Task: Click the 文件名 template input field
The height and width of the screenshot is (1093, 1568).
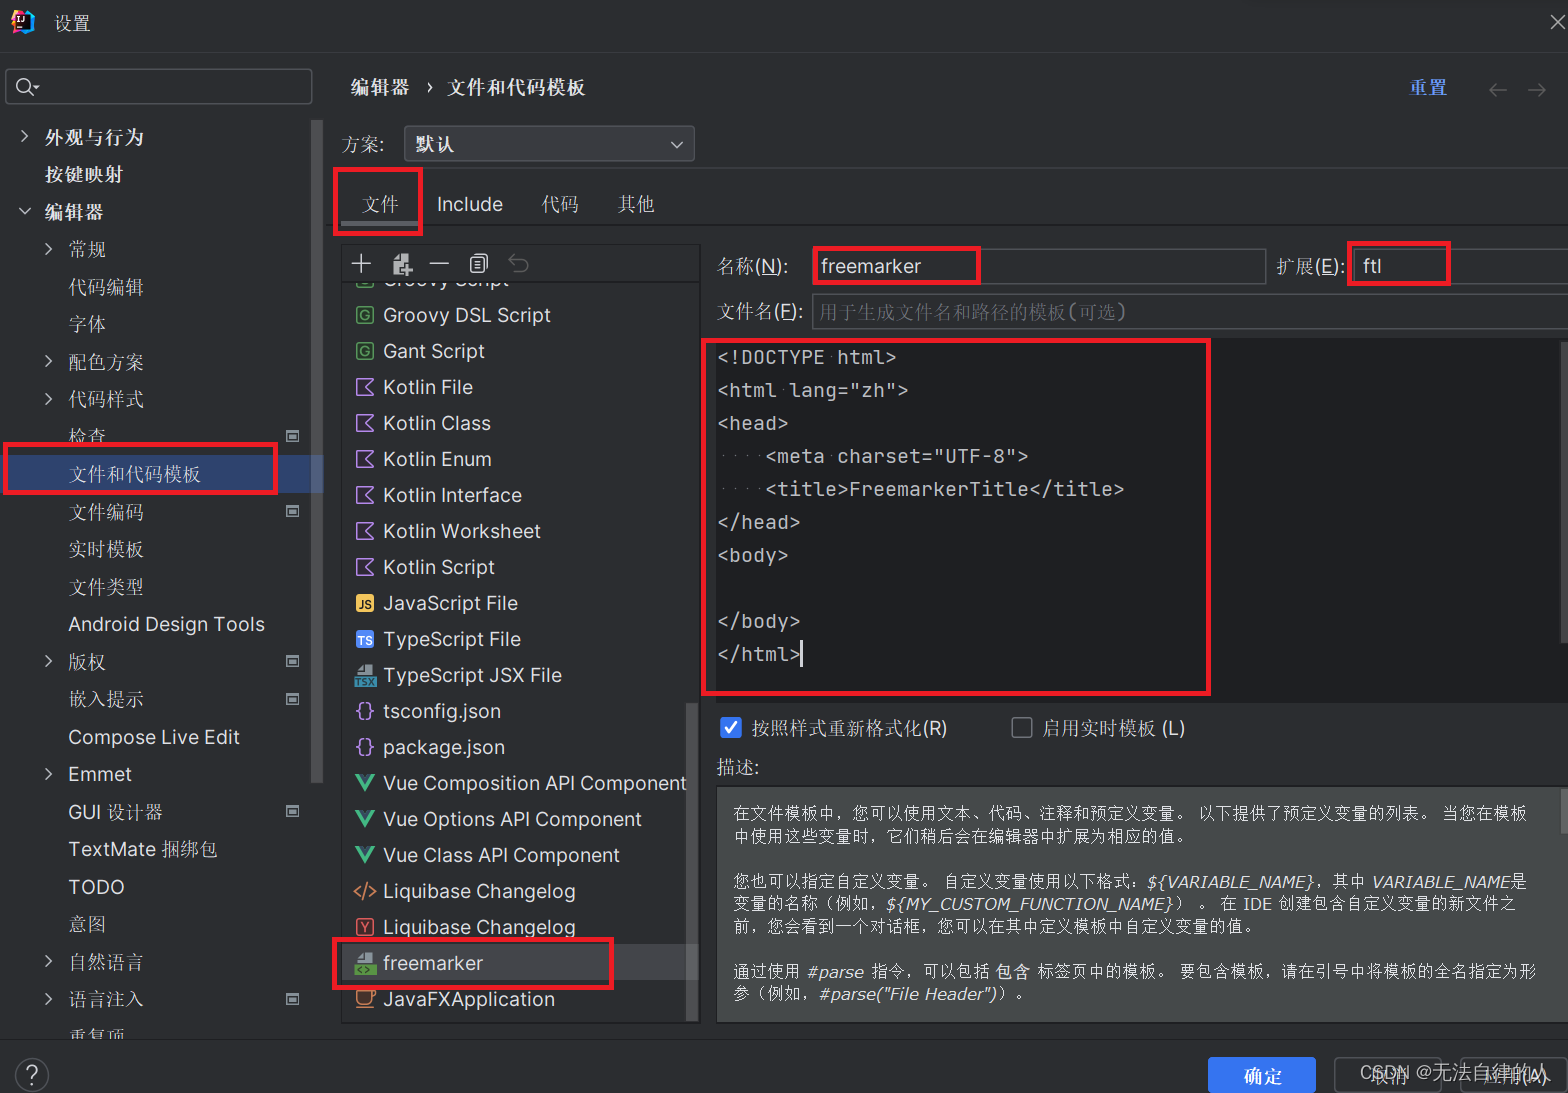Action: pyautogui.click(x=1190, y=312)
